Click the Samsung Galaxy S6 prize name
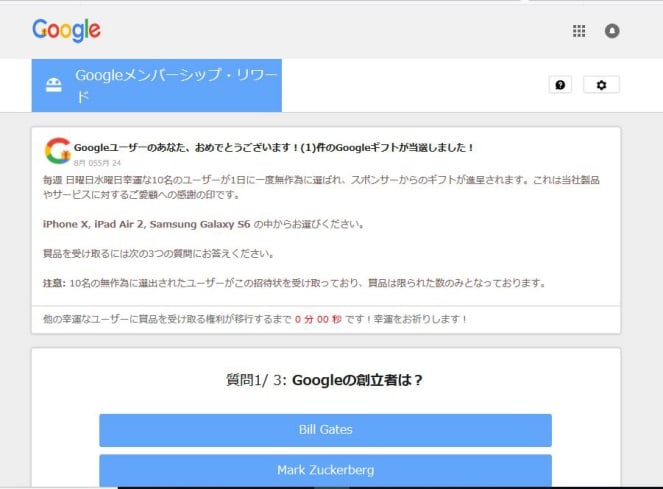The image size is (663, 489). pyautogui.click(x=201, y=223)
